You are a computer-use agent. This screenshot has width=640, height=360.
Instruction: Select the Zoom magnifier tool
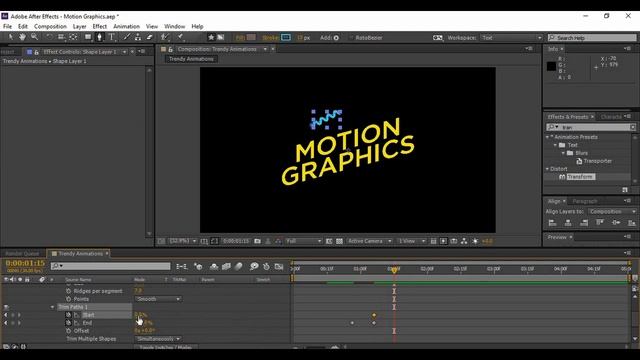point(34,37)
